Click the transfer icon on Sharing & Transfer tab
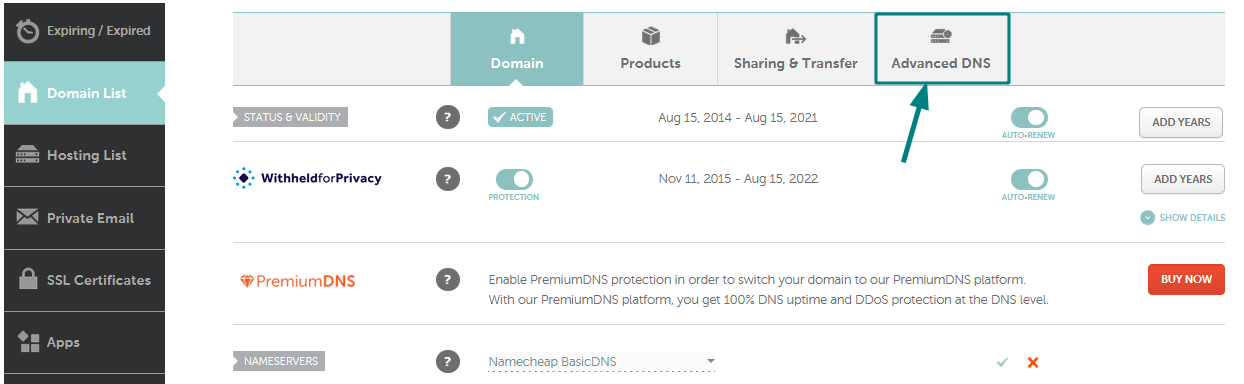Image resolution: width=1244 pixels, height=384 pixels. (x=796, y=37)
